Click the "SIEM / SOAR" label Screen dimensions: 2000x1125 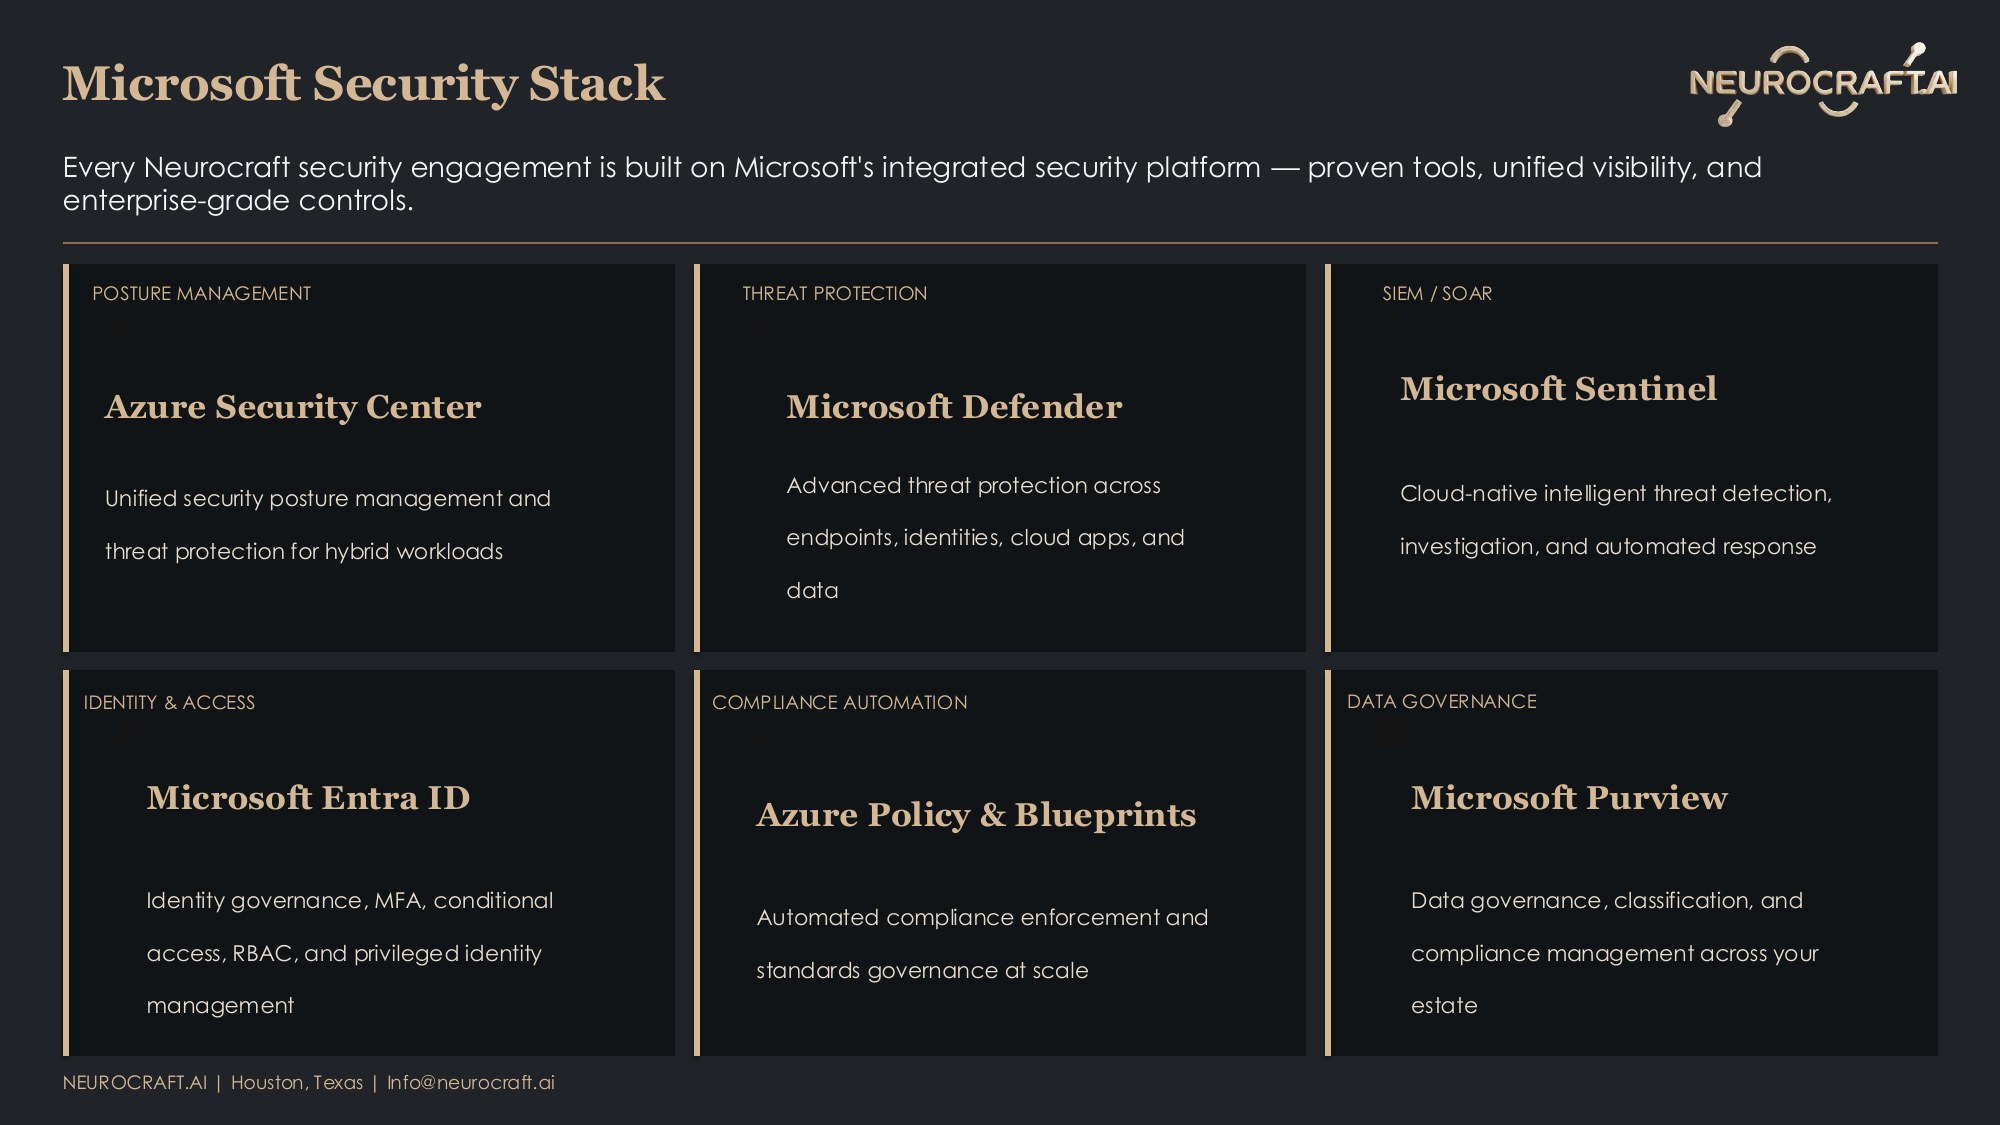(x=1437, y=293)
